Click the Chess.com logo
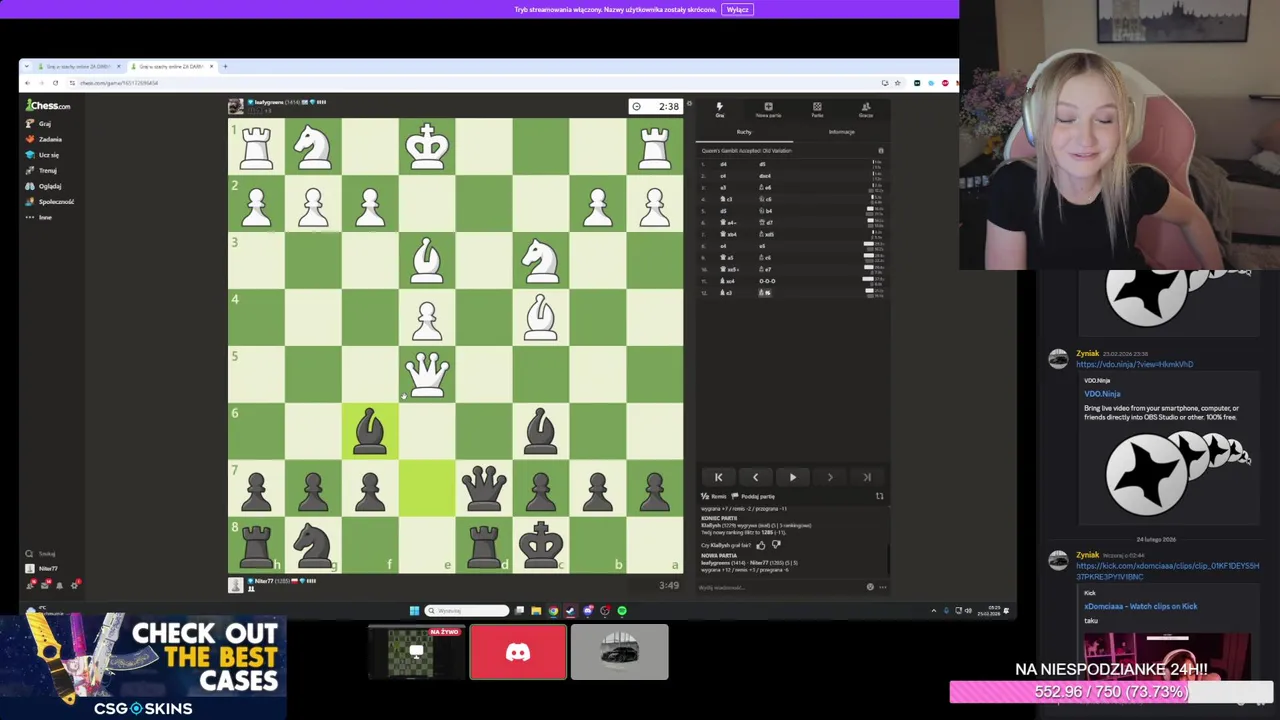This screenshot has height=720, width=1280. pyautogui.click(x=48, y=106)
